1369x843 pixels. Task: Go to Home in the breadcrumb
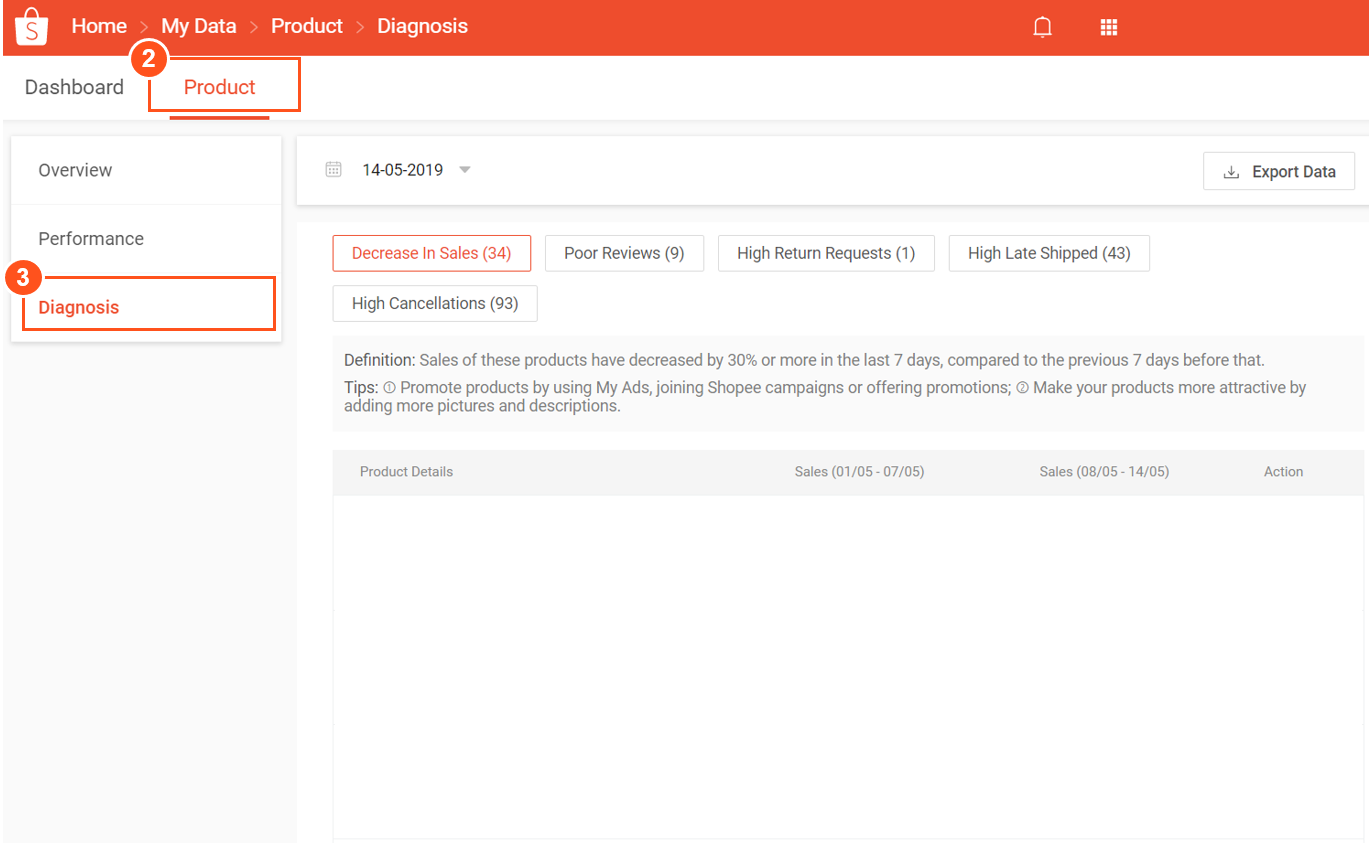99,26
